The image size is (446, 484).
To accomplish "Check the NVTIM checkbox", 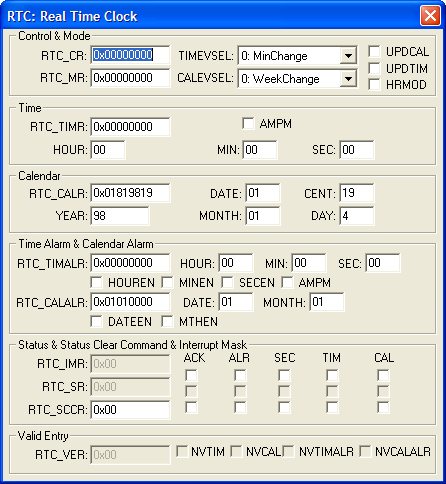I will pyautogui.click(x=182, y=452).
